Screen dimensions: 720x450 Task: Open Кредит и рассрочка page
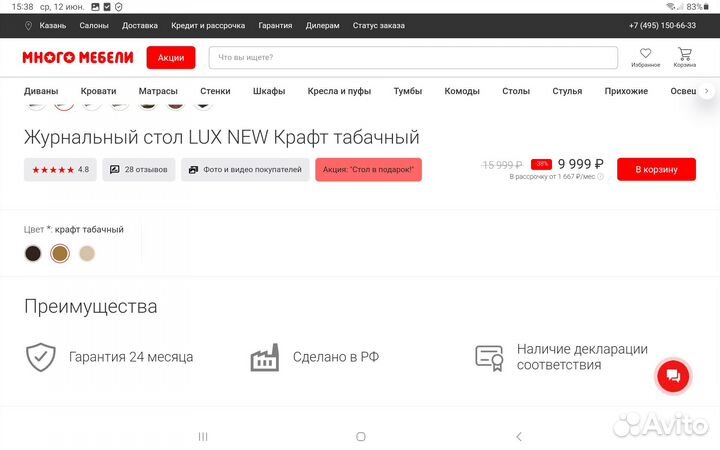click(208, 26)
